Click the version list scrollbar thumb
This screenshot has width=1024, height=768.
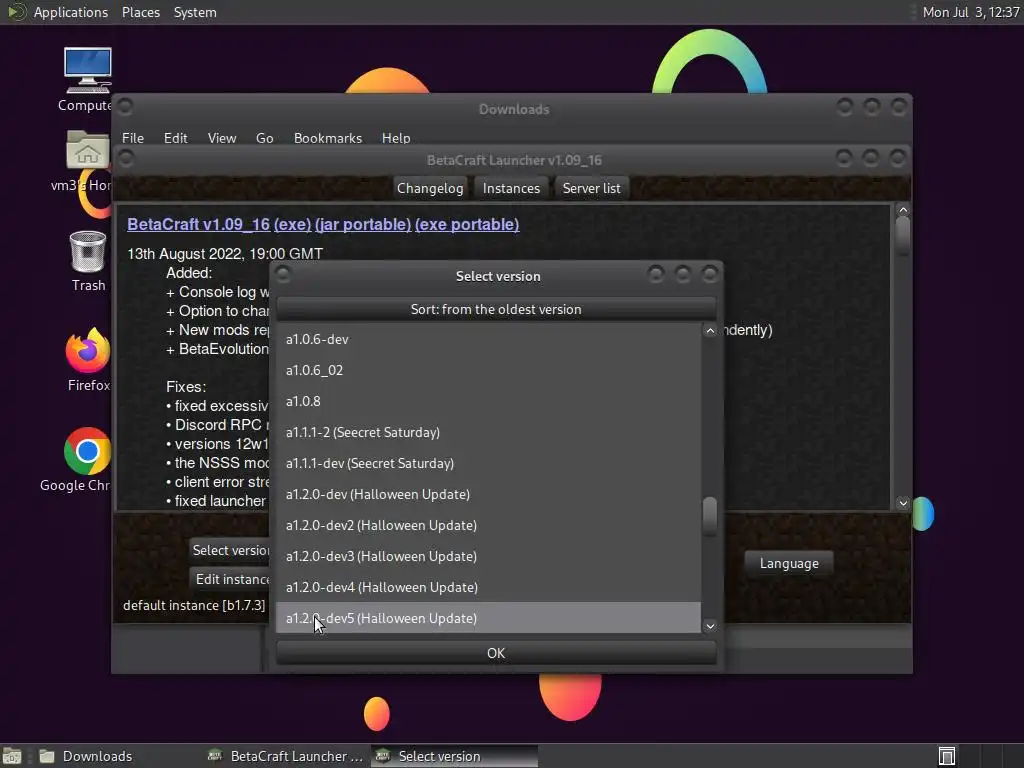click(x=710, y=516)
